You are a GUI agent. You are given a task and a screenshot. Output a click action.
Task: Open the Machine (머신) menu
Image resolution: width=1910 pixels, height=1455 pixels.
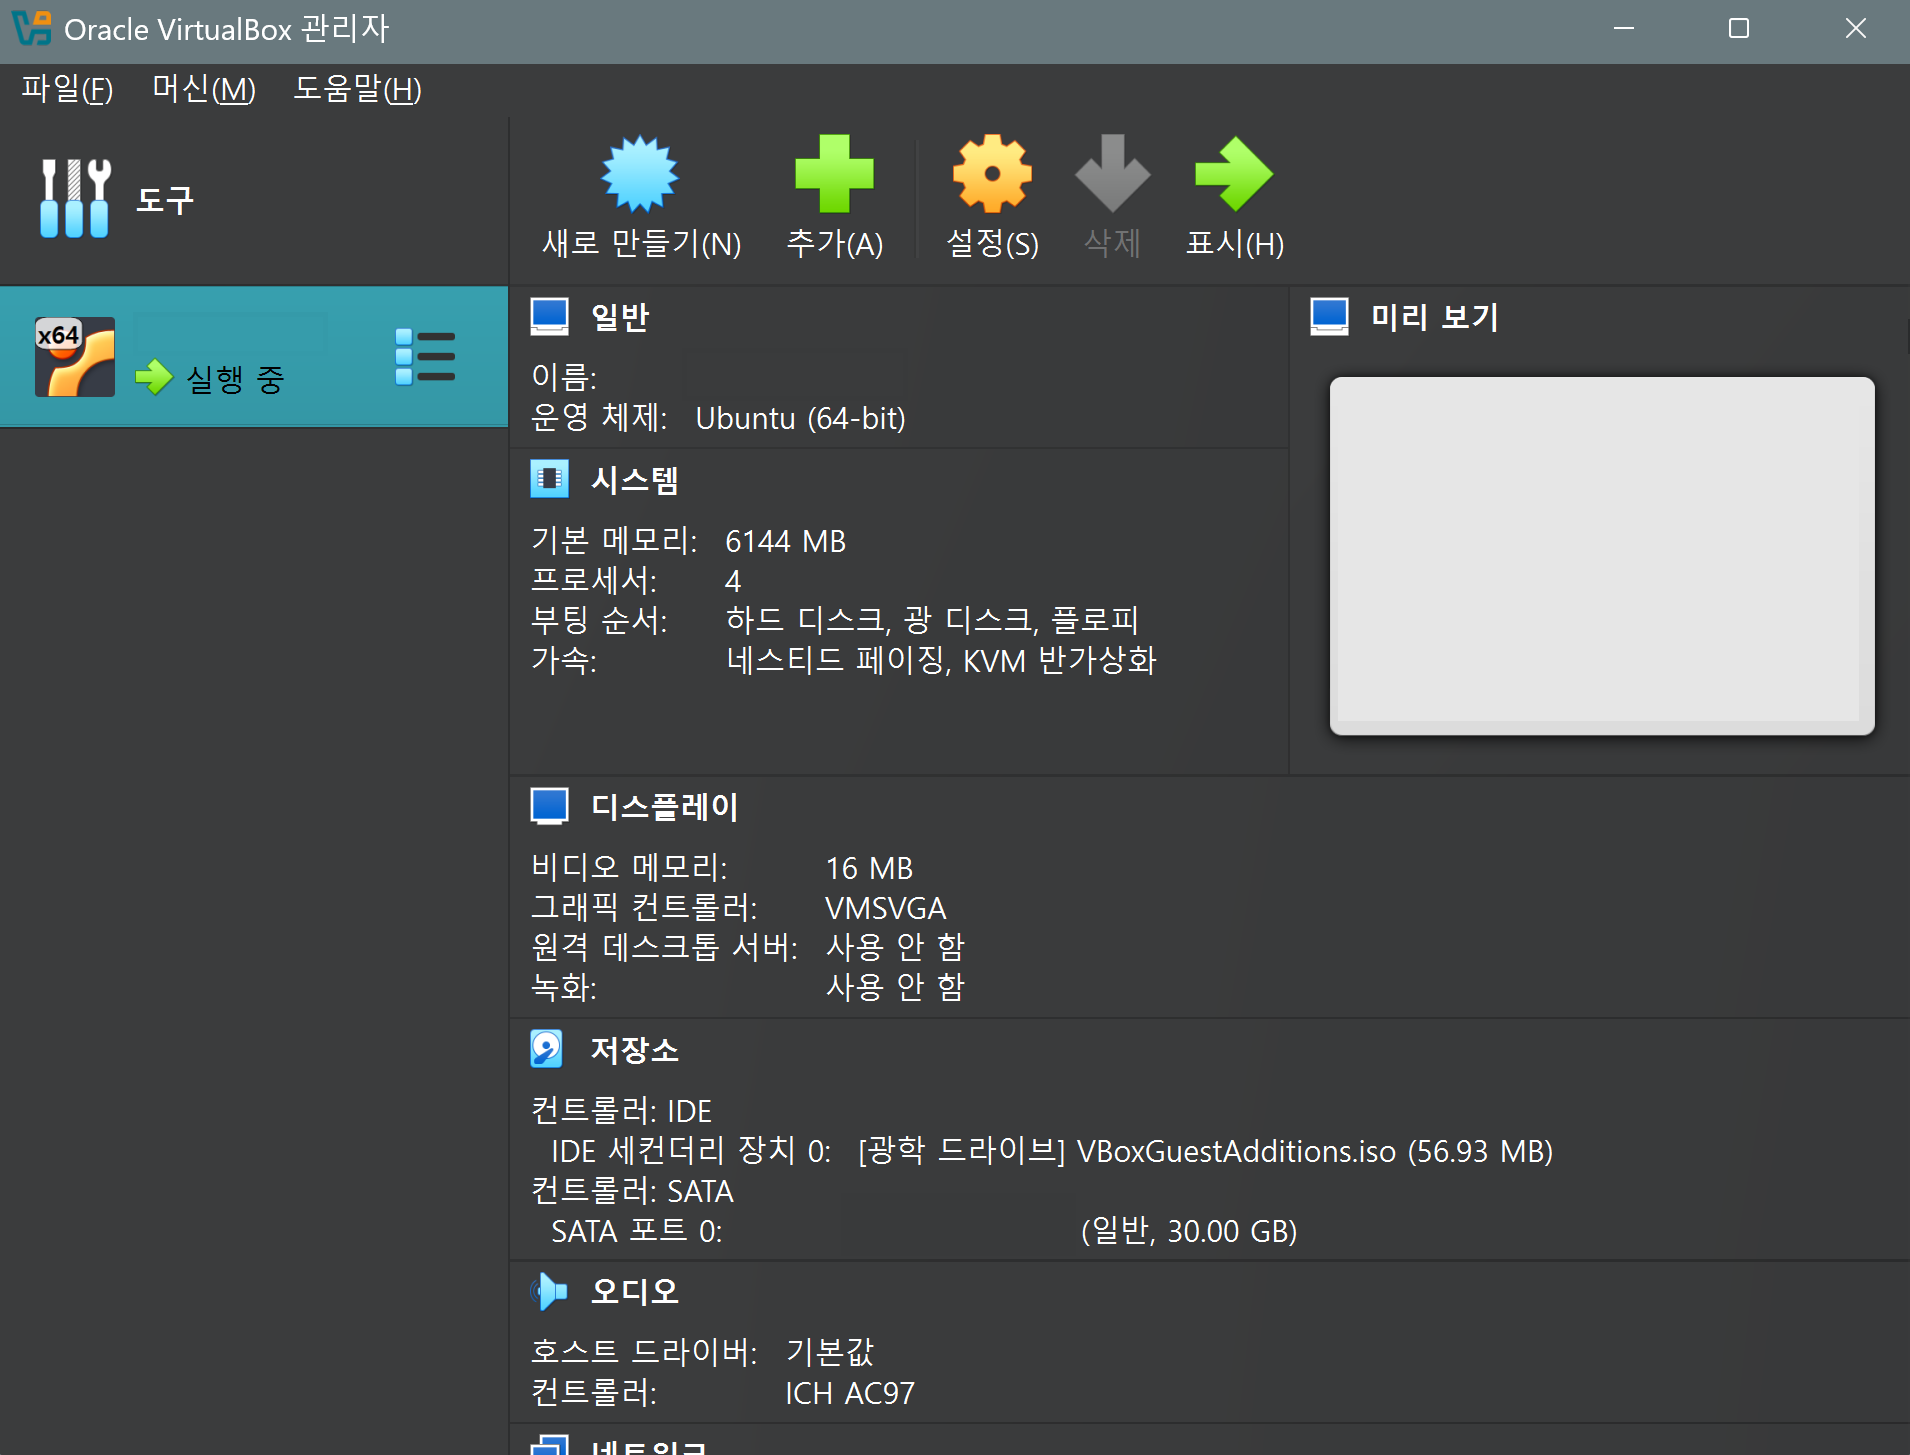(x=204, y=89)
